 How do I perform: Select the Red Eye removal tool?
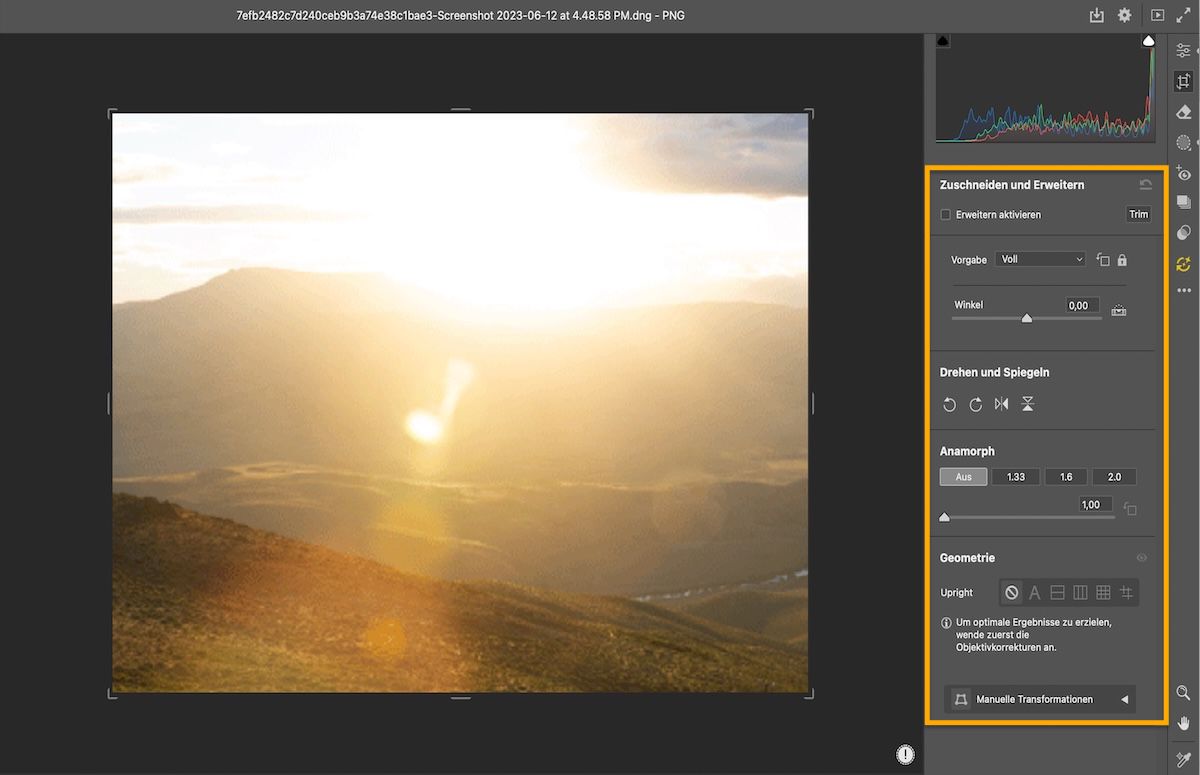coord(1183,173)
